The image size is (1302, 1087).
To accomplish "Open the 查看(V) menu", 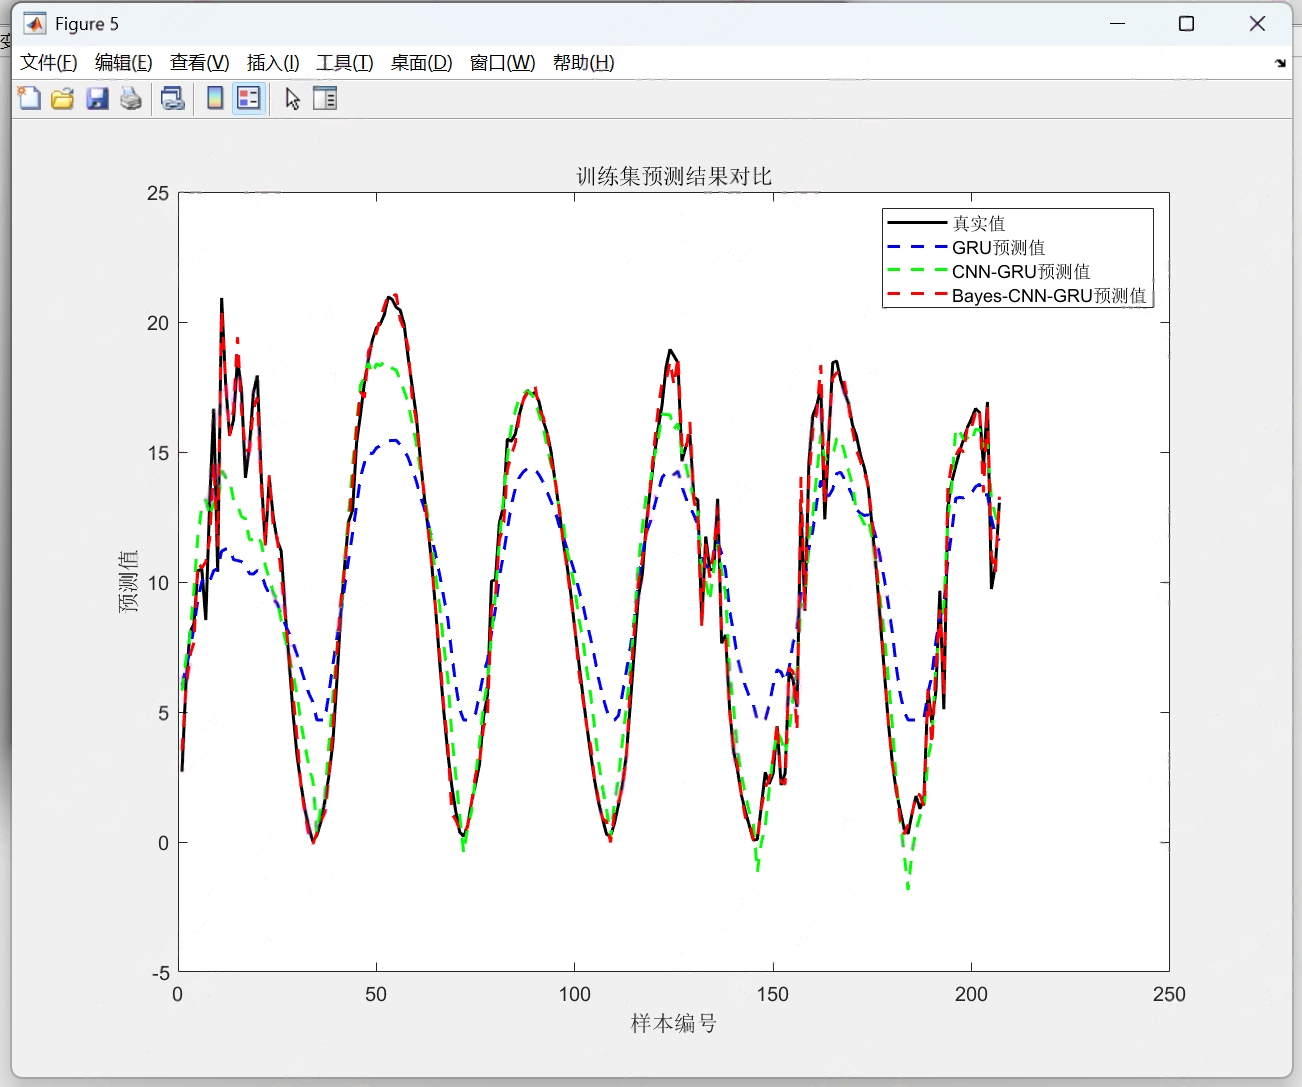I will pos(200,63).
